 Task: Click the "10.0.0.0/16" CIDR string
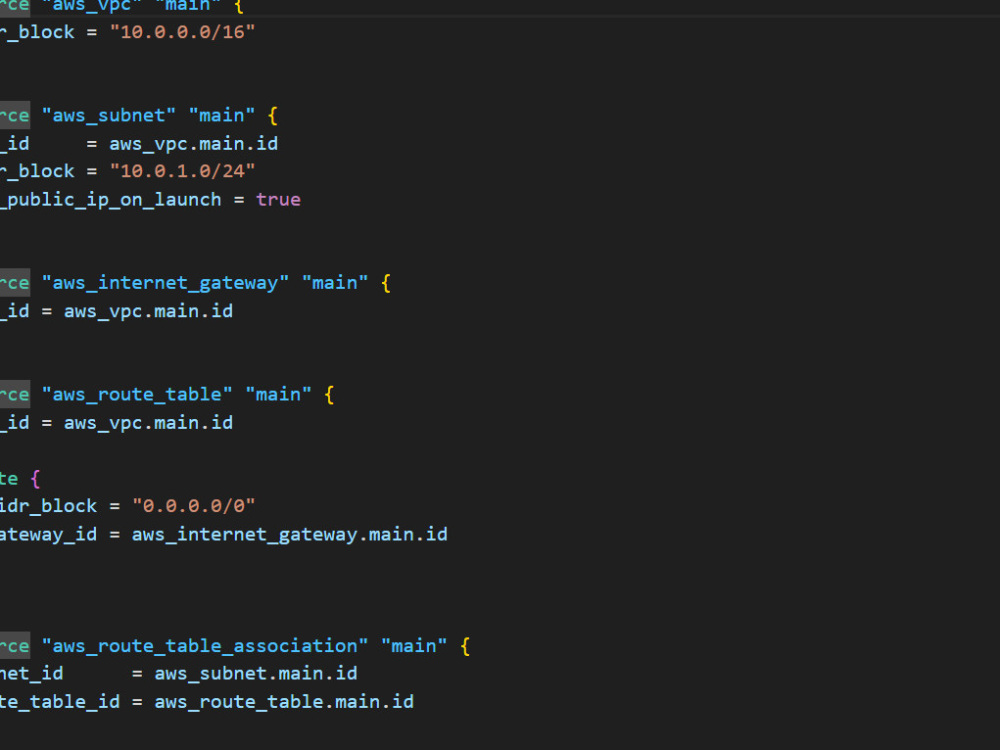pyautogui.click(x=182, y=32)
